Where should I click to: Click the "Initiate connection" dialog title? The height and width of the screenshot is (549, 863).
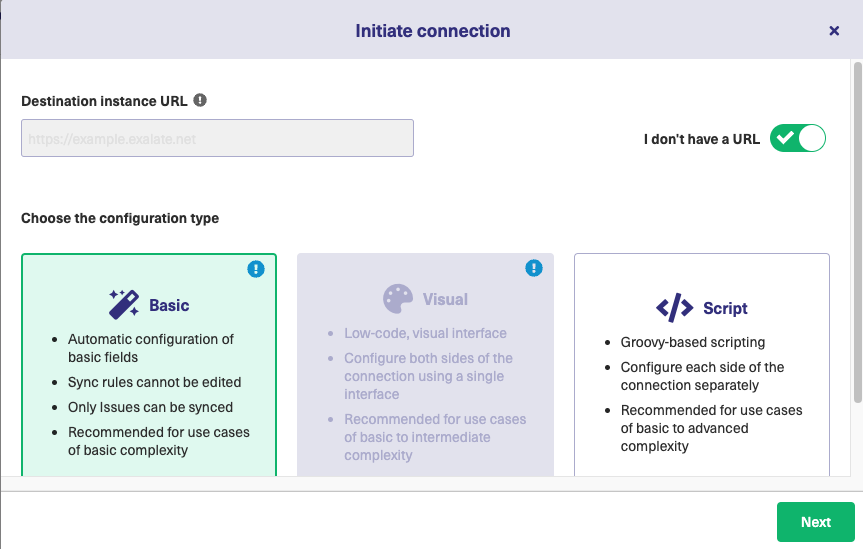click(x=432, y=31)
